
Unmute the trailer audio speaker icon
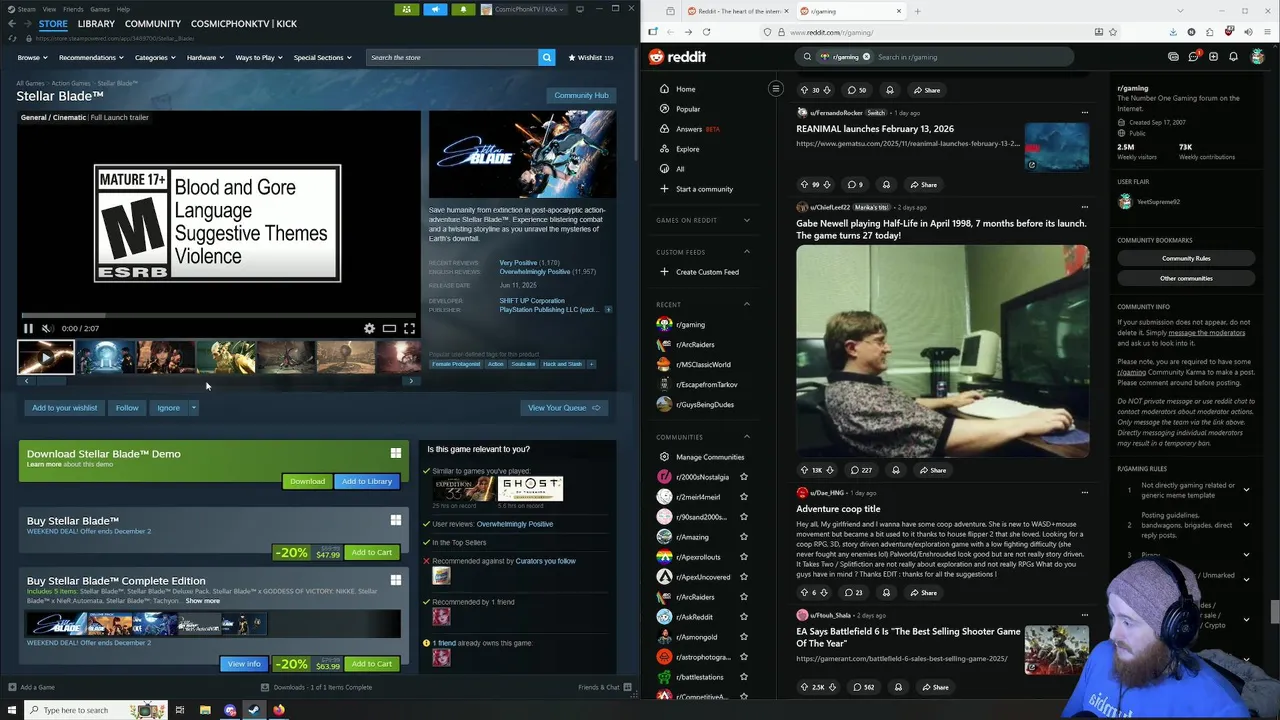coord(47,328)
